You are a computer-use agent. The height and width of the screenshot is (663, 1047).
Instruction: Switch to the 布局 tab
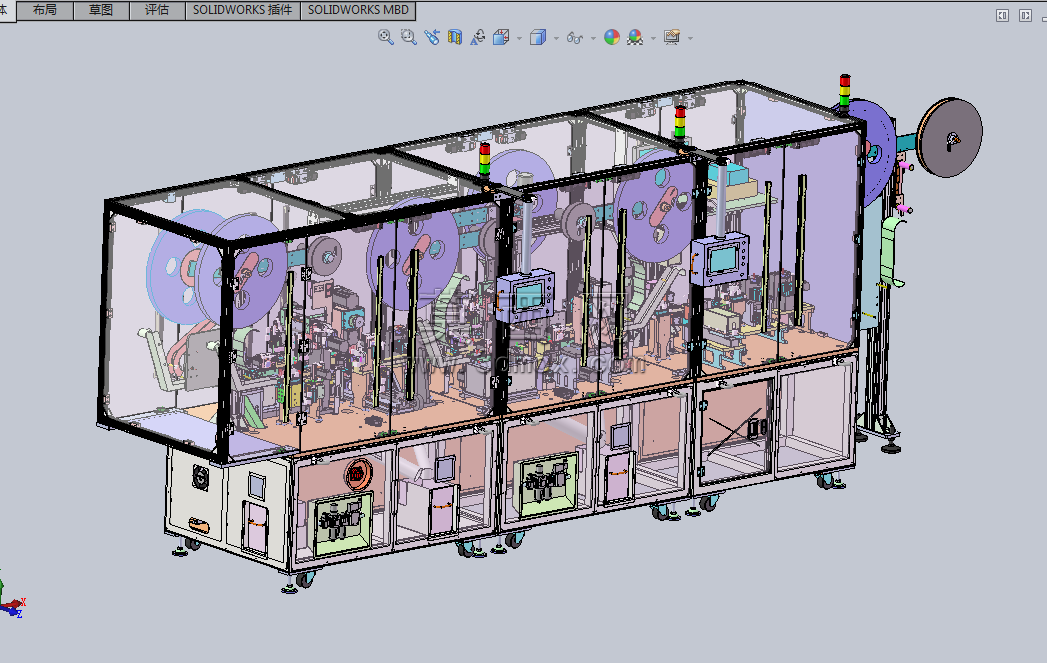point(45,10)
